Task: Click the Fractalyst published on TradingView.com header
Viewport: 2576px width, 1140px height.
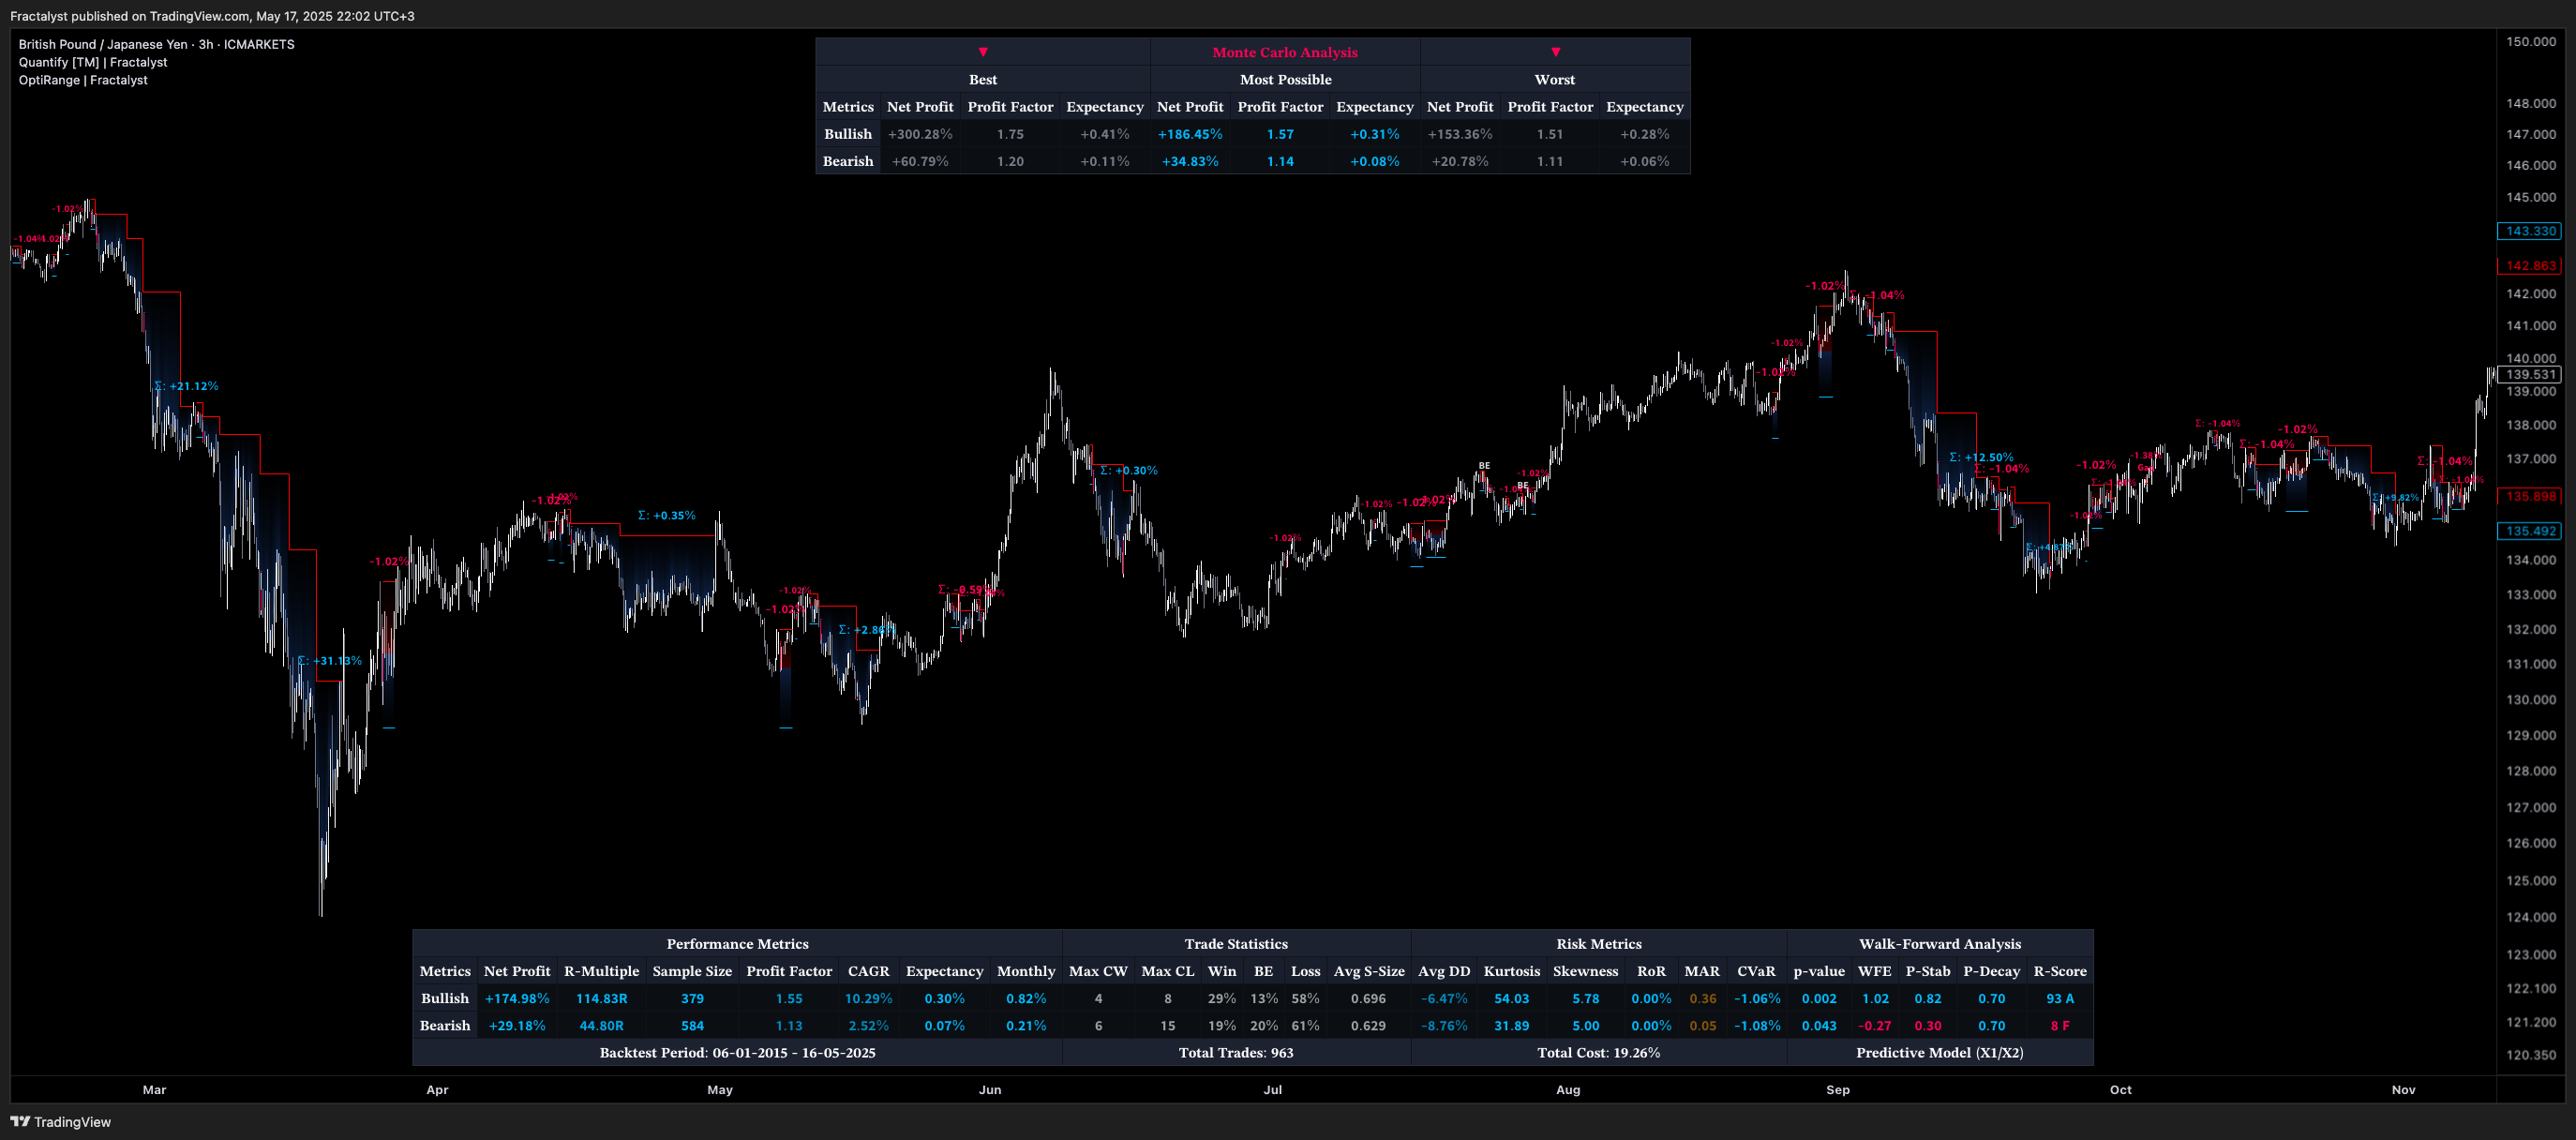Action: point(212,16)
